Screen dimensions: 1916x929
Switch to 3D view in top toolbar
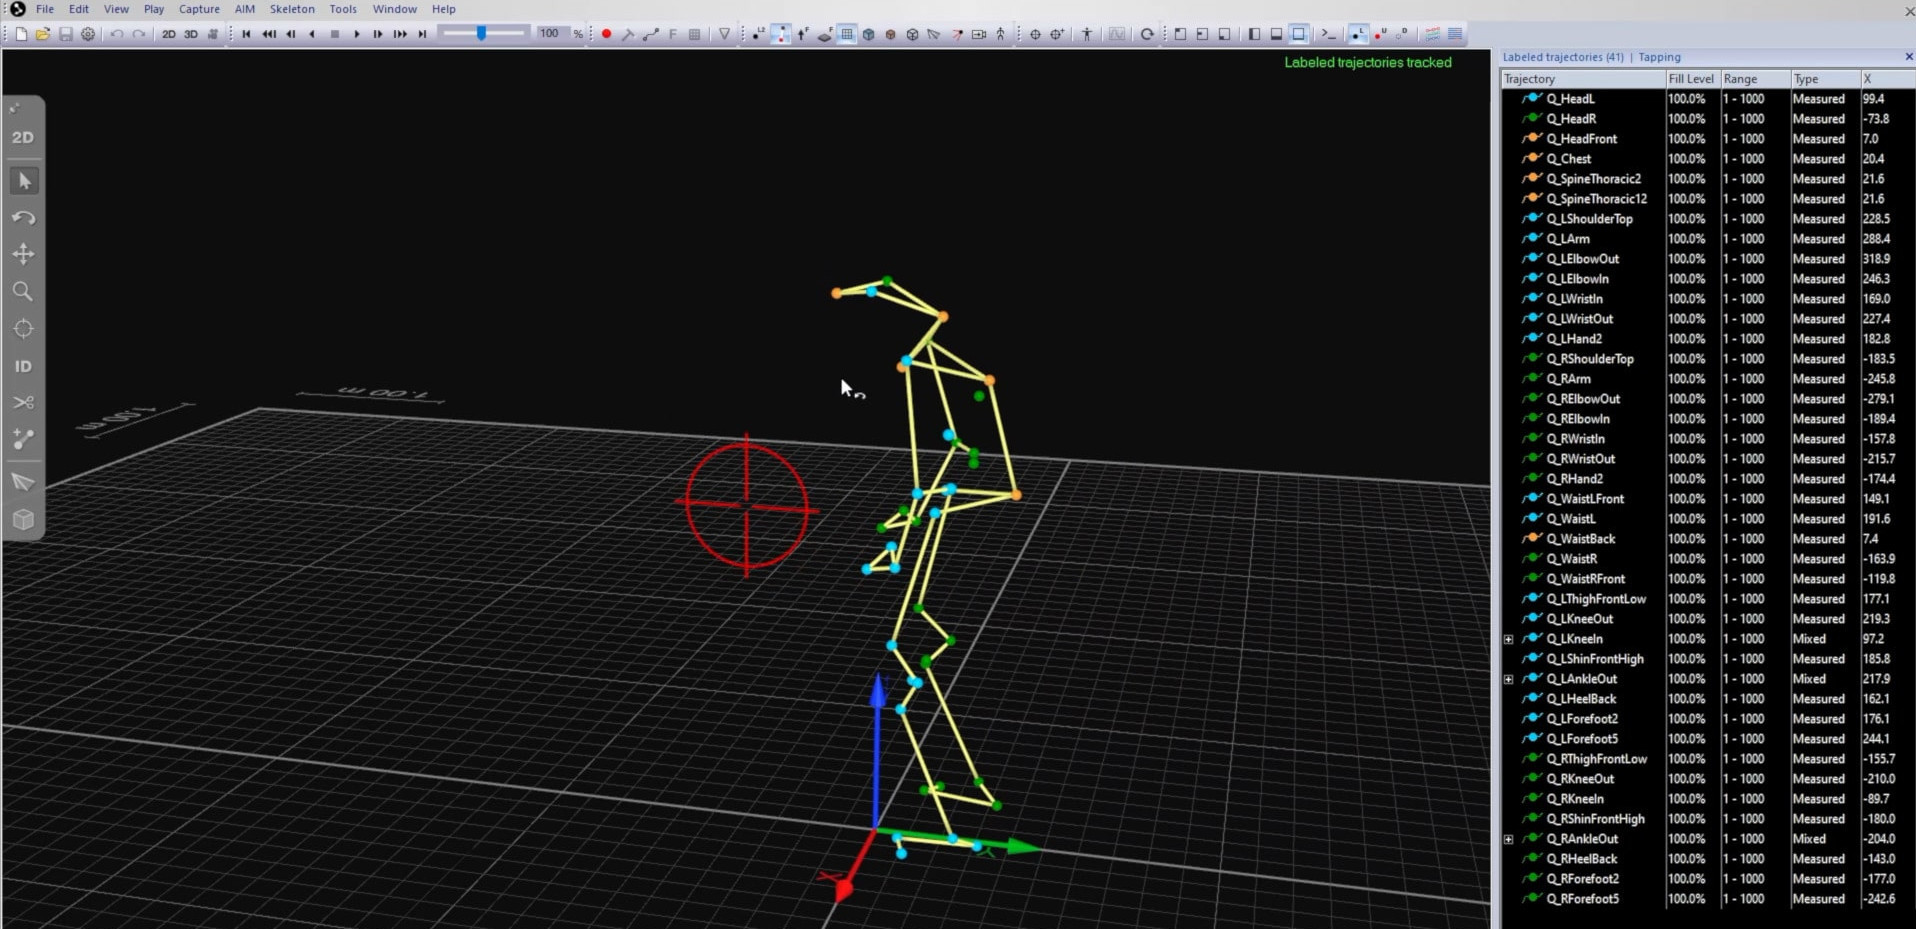[x=190, y=34]
